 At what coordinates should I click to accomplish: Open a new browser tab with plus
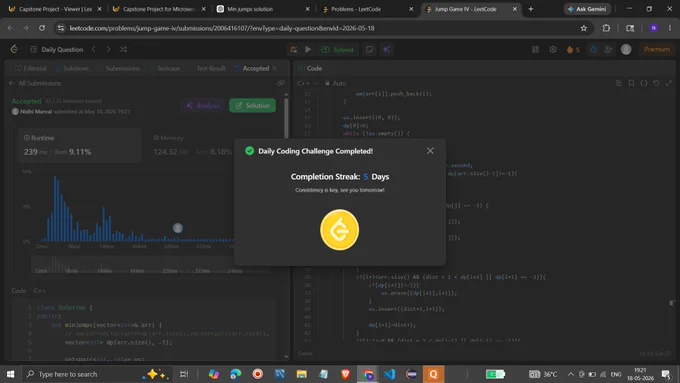coord(530,9)
